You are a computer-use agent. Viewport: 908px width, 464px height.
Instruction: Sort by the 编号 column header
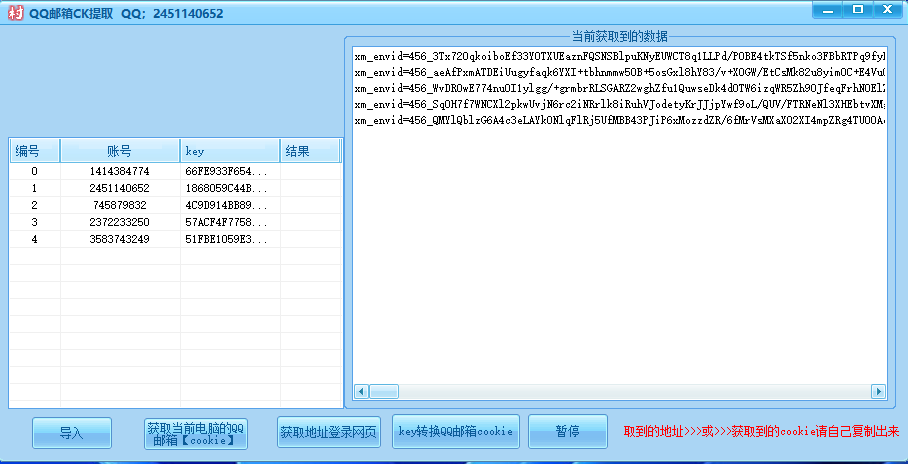[x=34, y=151]
